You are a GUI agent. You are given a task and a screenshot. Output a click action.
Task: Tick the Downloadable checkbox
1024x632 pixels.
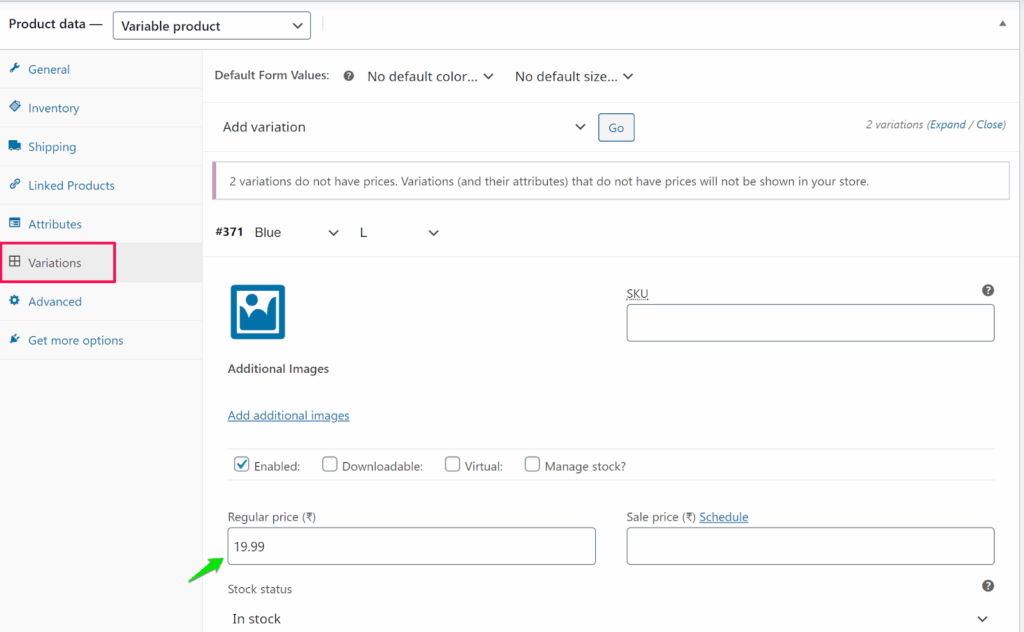(x=329, y=464)
